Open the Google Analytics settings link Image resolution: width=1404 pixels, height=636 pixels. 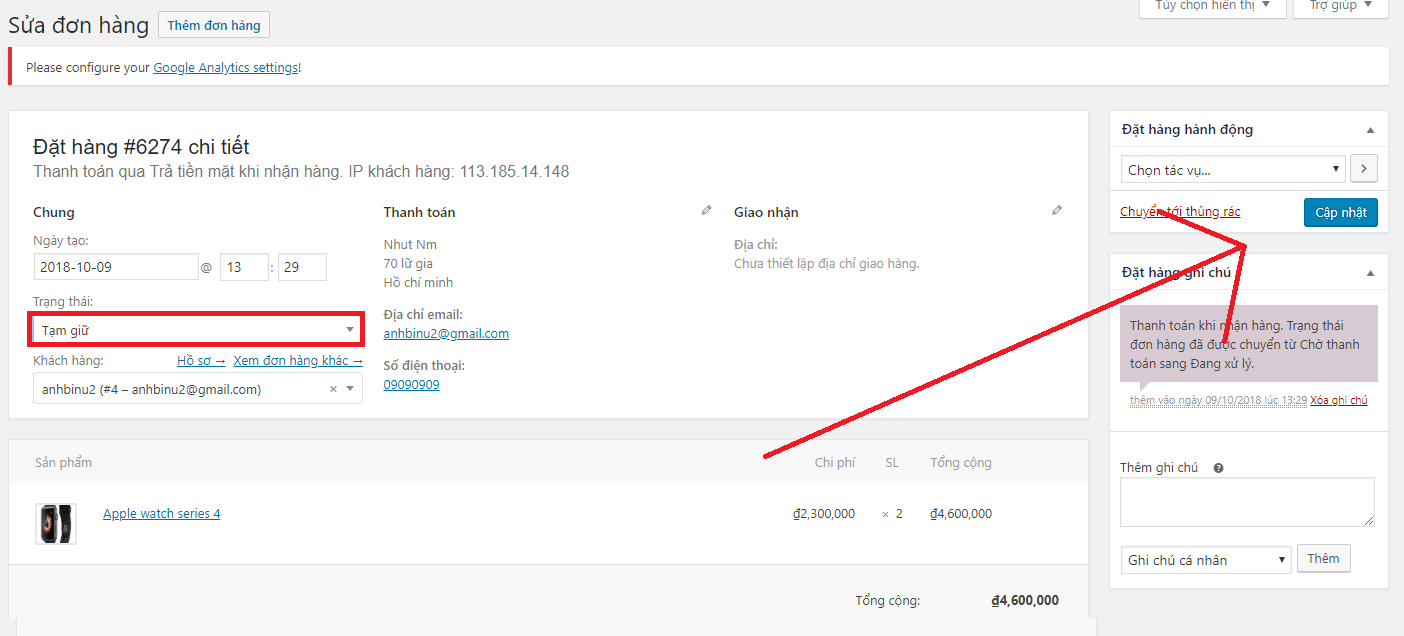tap(225, 68)
